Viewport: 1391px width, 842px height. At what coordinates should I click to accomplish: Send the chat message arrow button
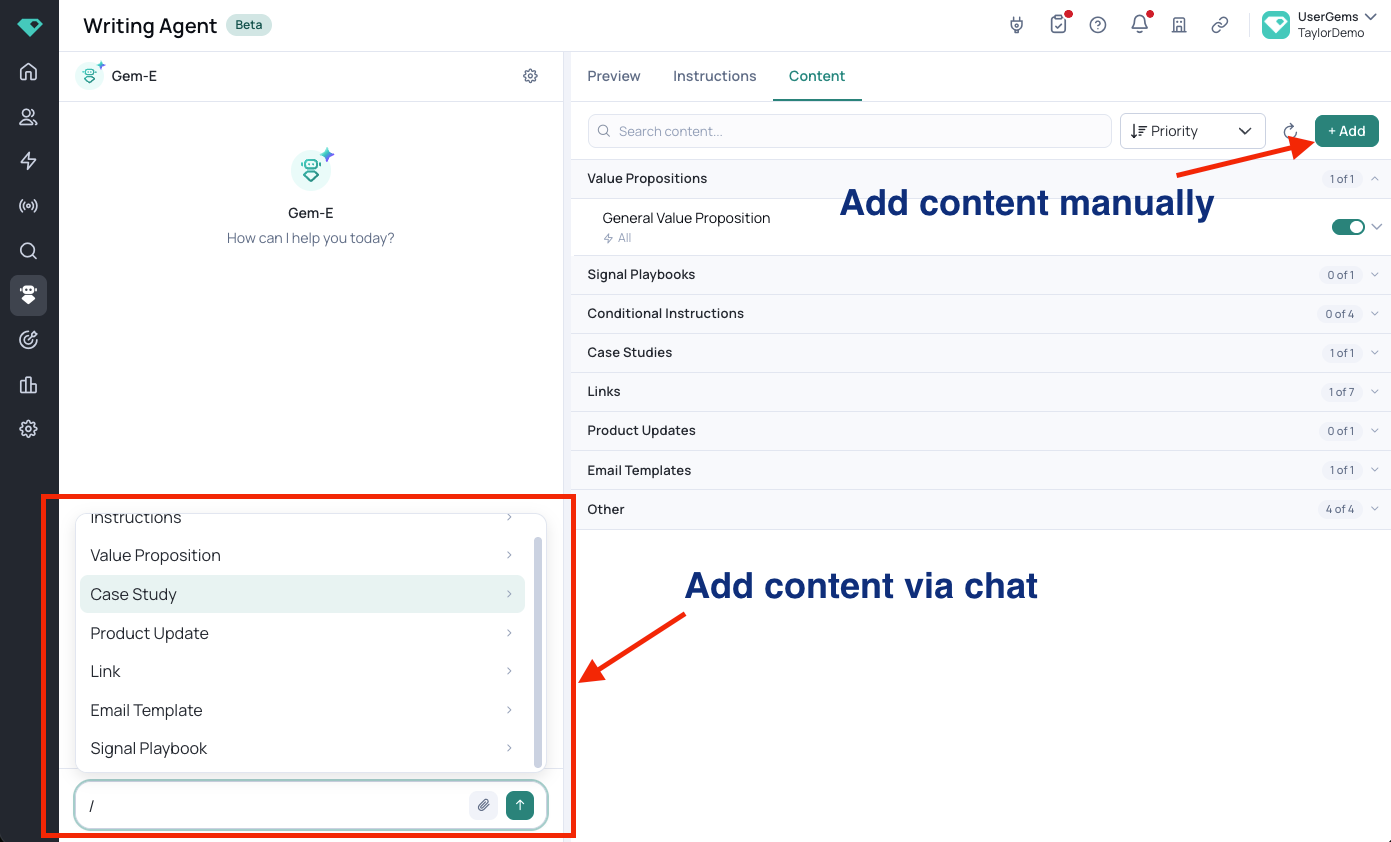(520, 805)
